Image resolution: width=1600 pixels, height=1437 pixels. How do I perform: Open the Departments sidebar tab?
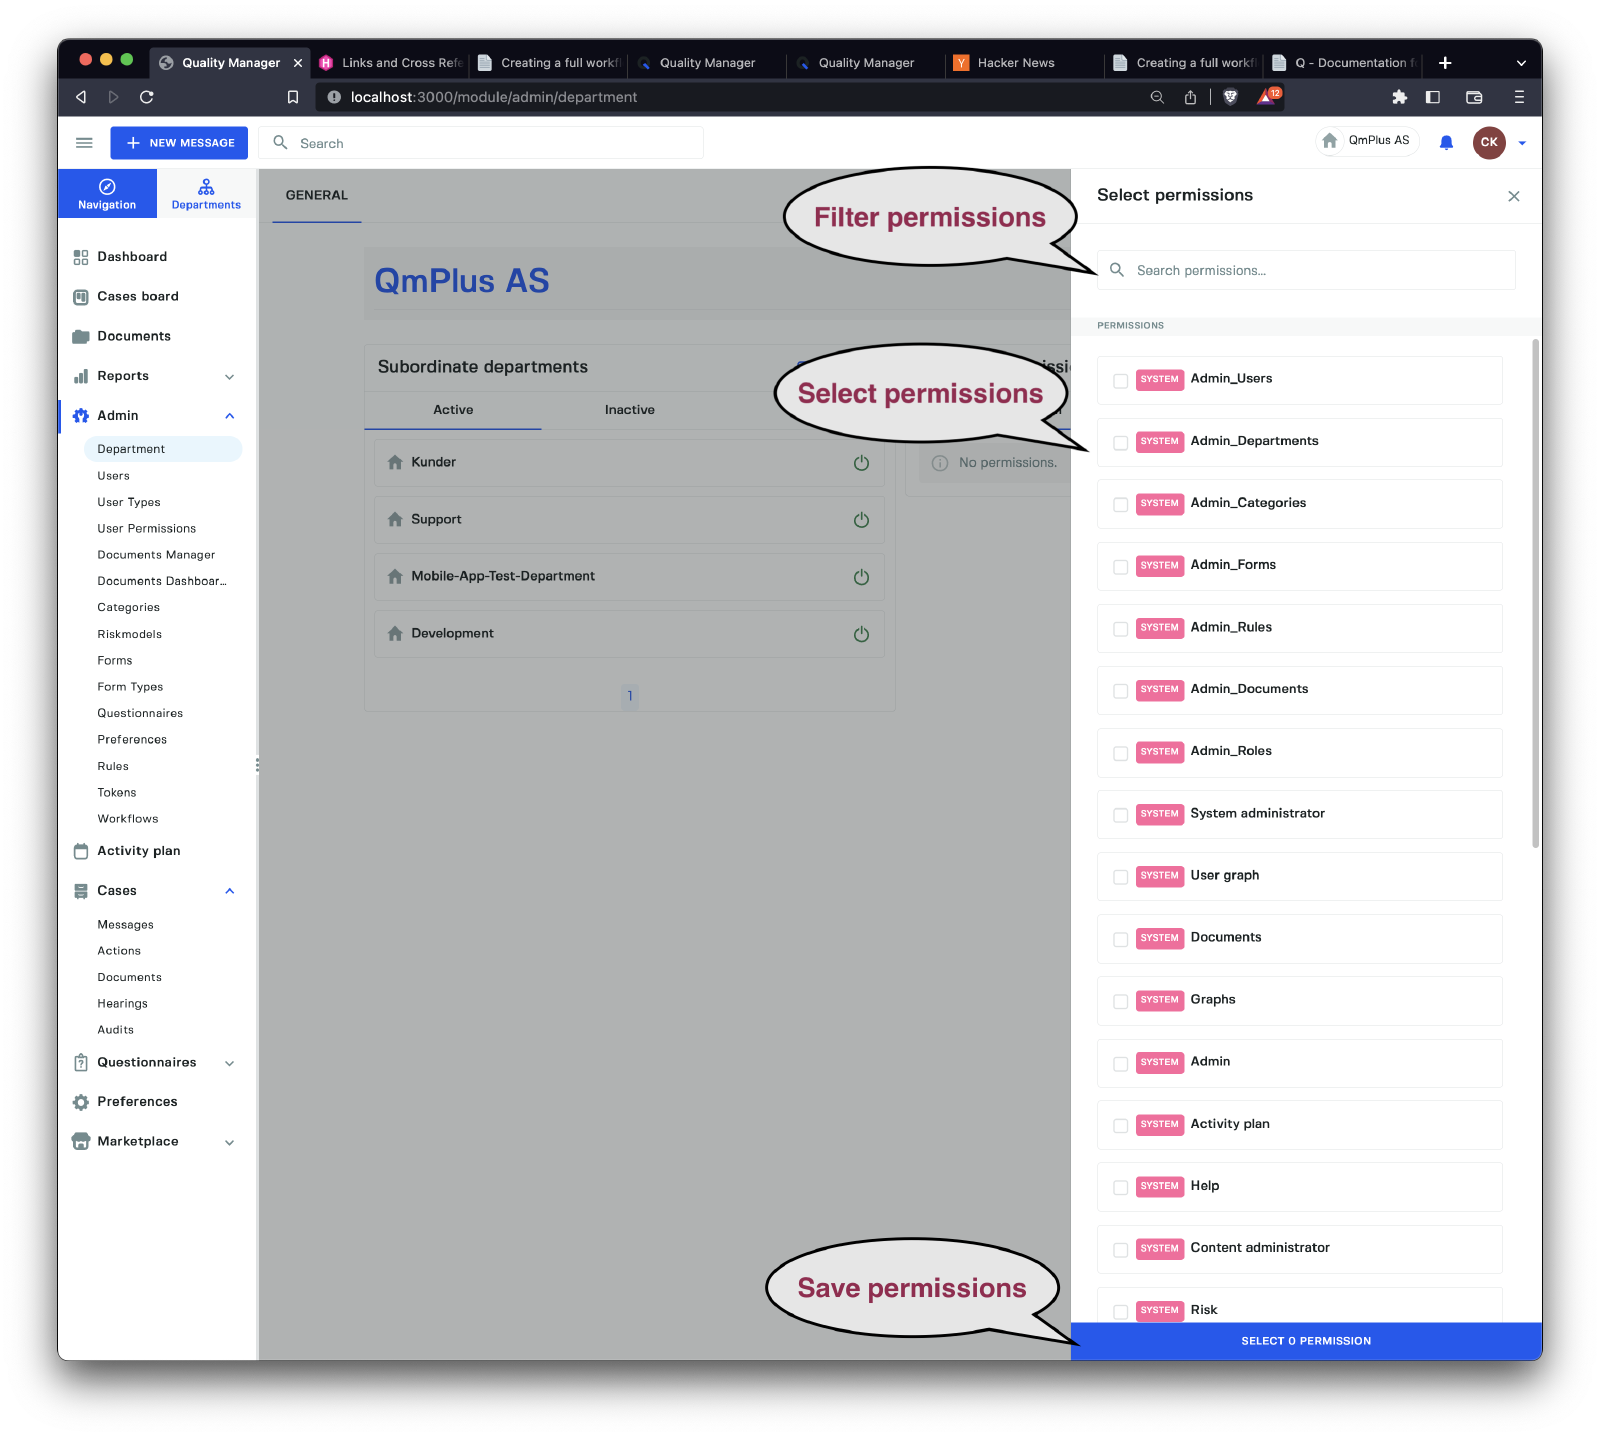[x=206, y=194]
